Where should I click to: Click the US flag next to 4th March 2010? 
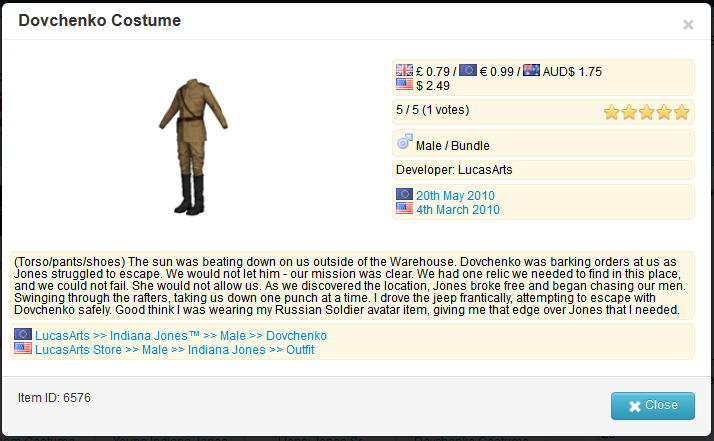coord(405,209)
